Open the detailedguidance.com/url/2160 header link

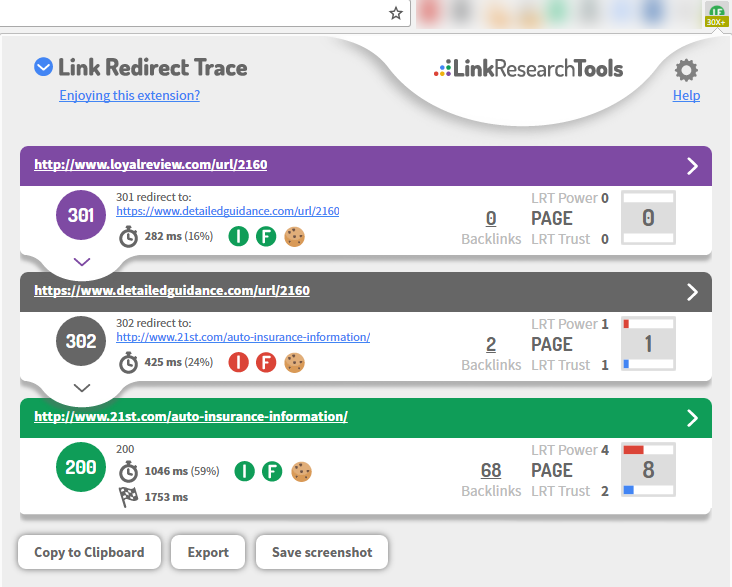[x=172, y=290]
